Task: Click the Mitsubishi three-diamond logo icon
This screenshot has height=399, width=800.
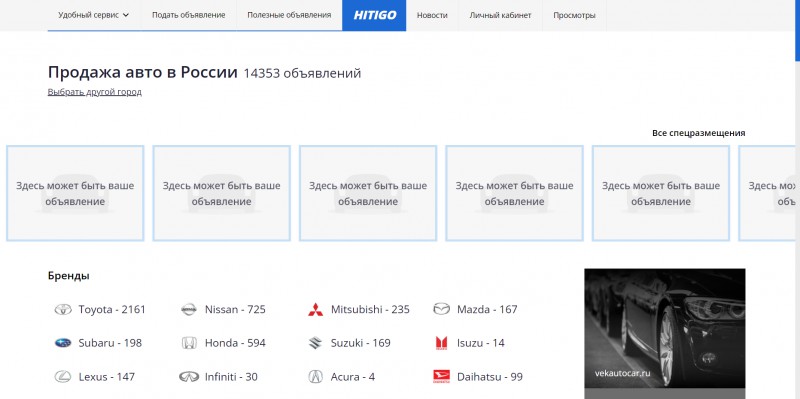Action: point(315,309)
